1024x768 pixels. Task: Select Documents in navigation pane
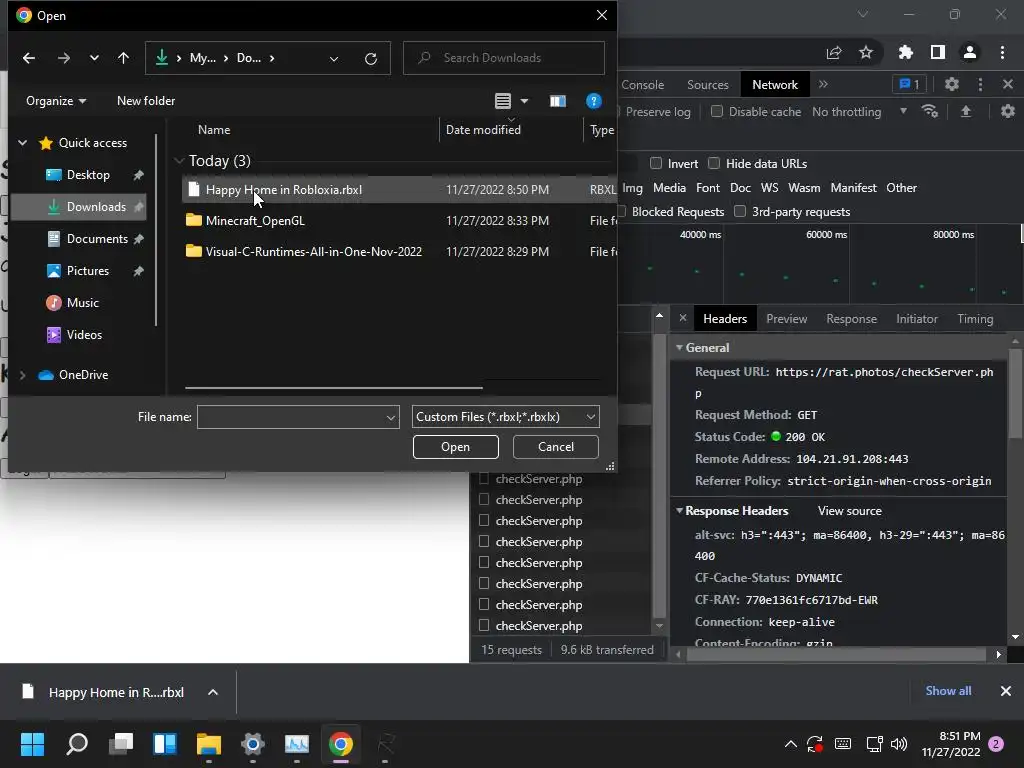(x=97, y=238)
